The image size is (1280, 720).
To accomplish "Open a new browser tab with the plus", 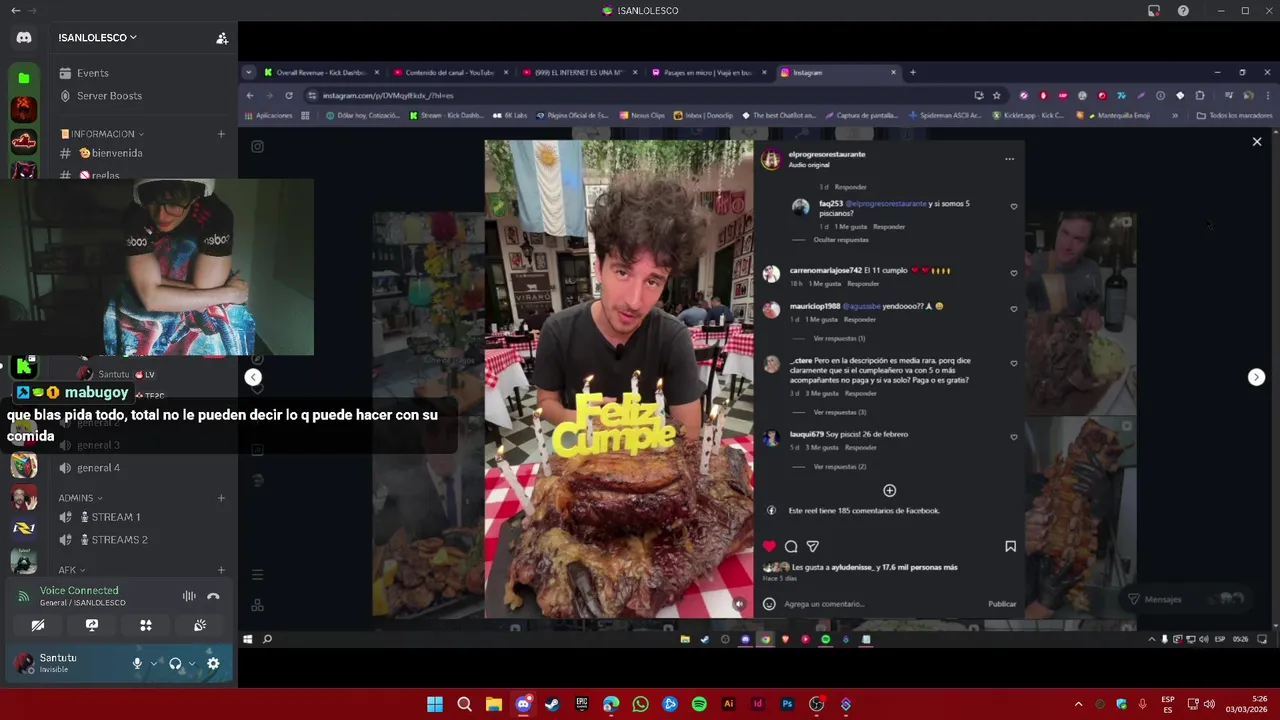I will point(912,72).
